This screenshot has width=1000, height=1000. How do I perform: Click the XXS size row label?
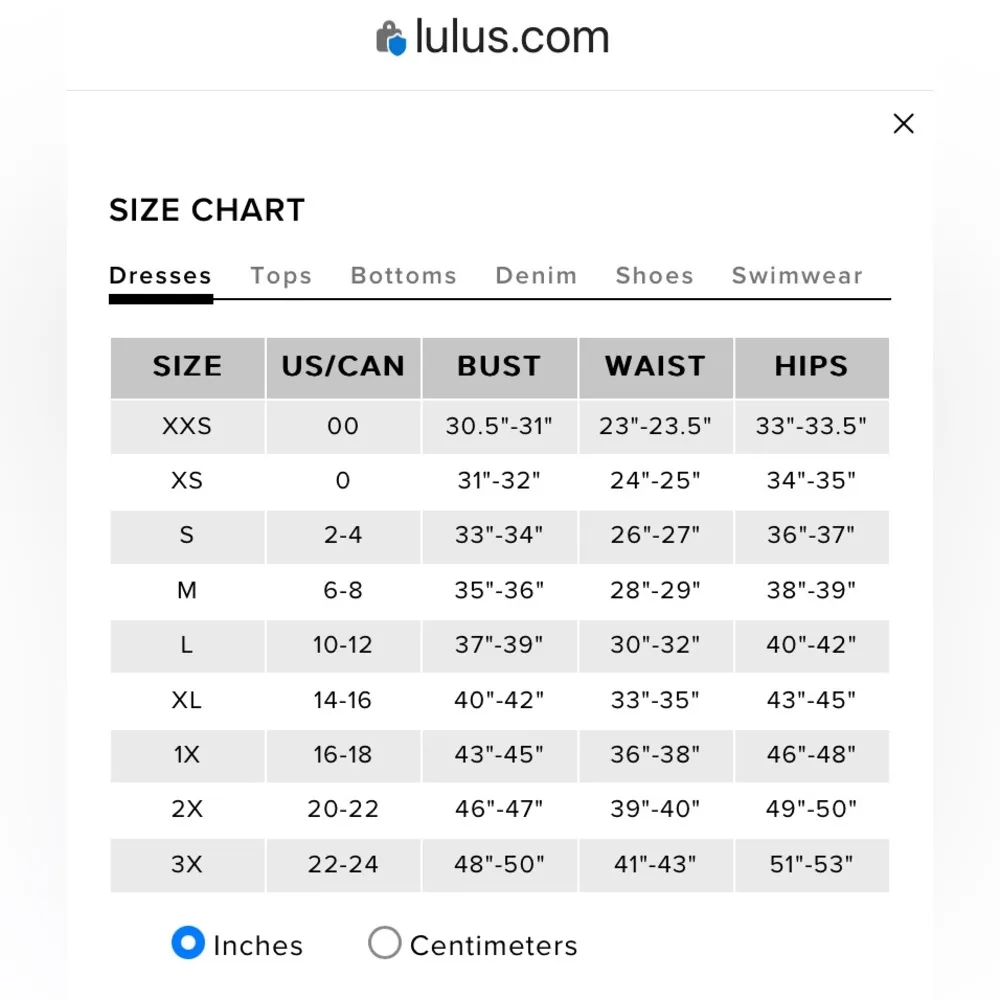[x=187, y=427]
